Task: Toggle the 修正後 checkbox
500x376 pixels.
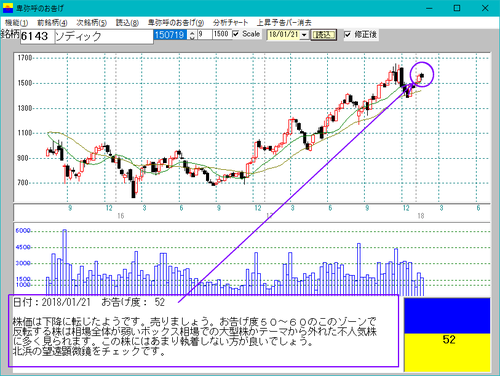Action: point(347,34)
